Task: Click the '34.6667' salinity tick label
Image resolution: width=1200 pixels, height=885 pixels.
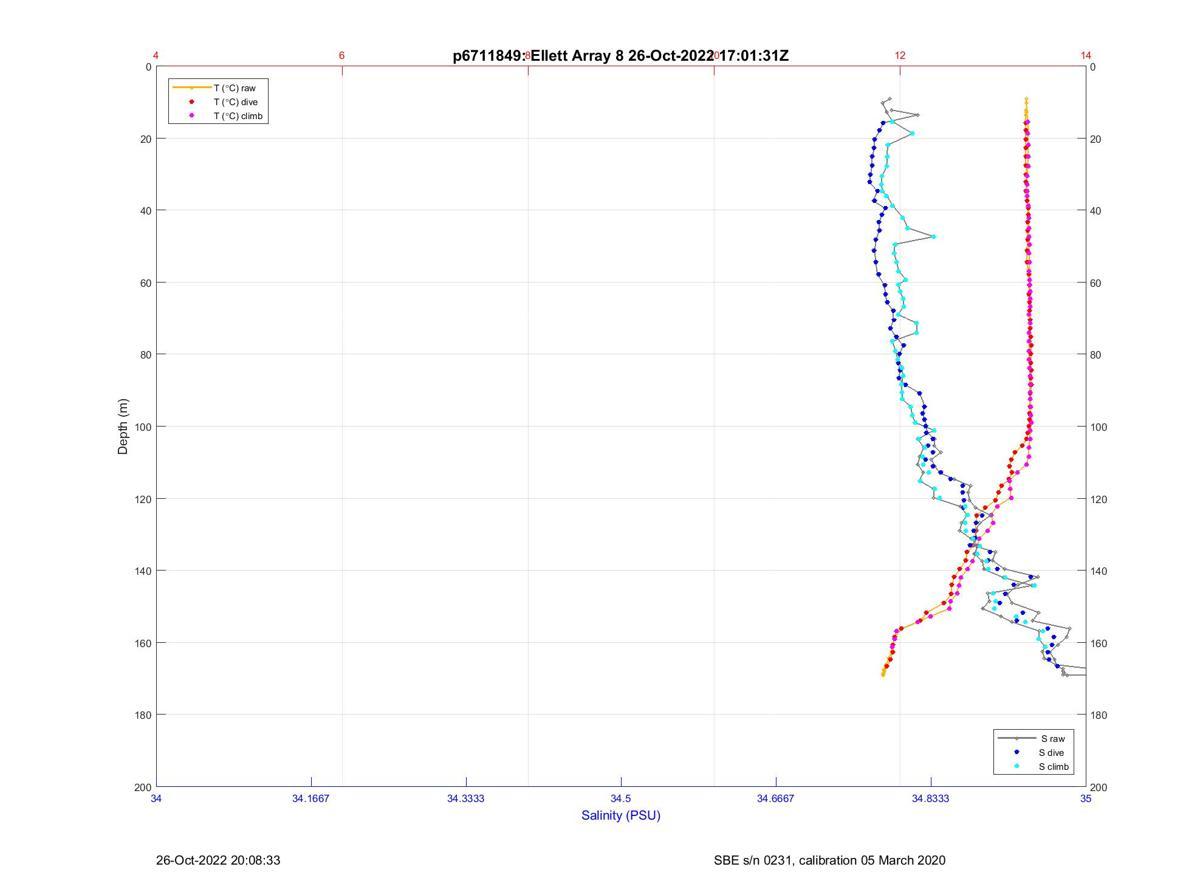Action: pos(776,799)
